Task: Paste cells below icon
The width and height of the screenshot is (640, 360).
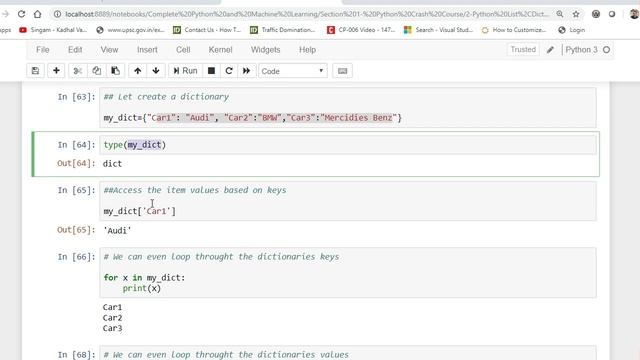Action: coord(116,71)
